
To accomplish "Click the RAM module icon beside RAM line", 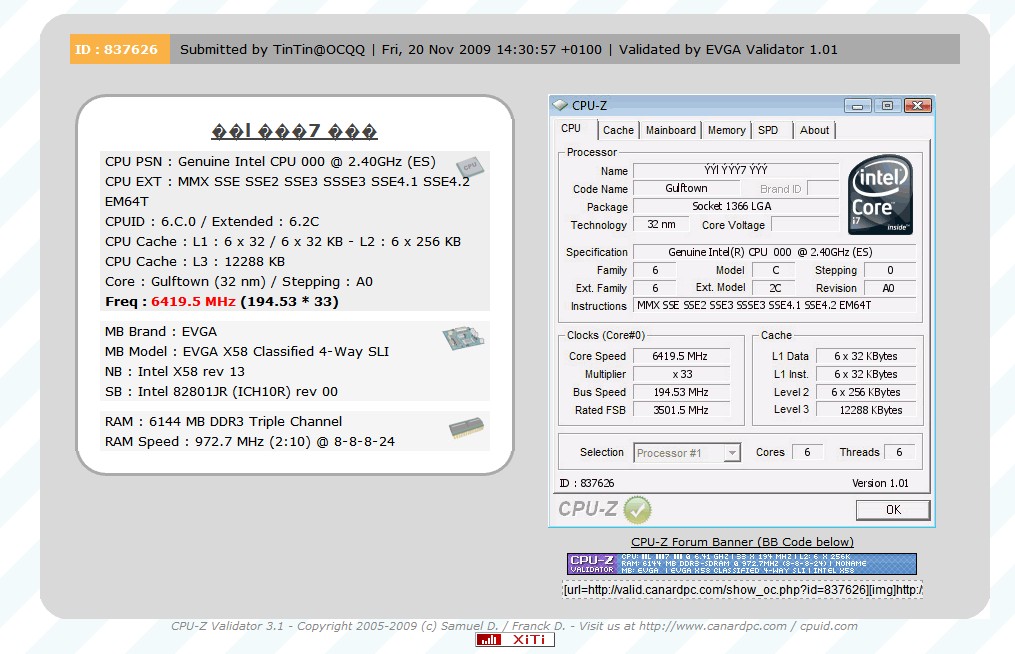I will click(466, 427).
